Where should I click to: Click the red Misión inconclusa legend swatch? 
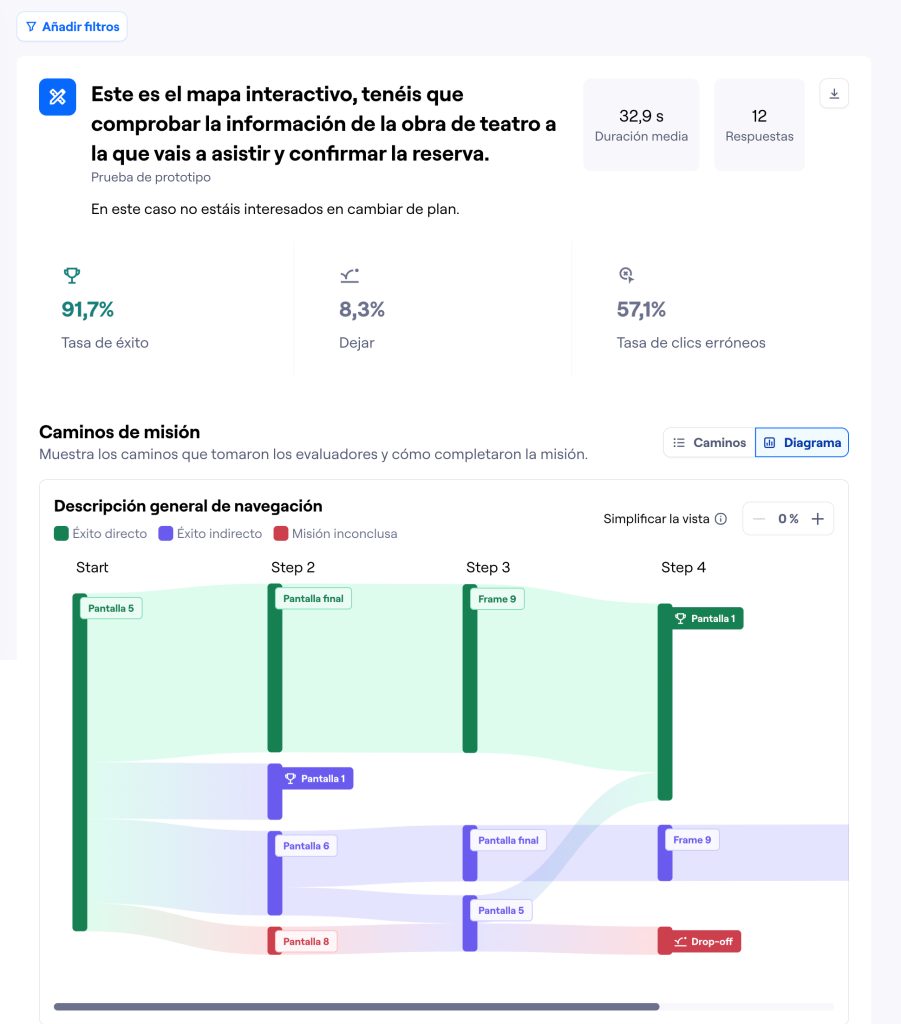tap(281, 534)
